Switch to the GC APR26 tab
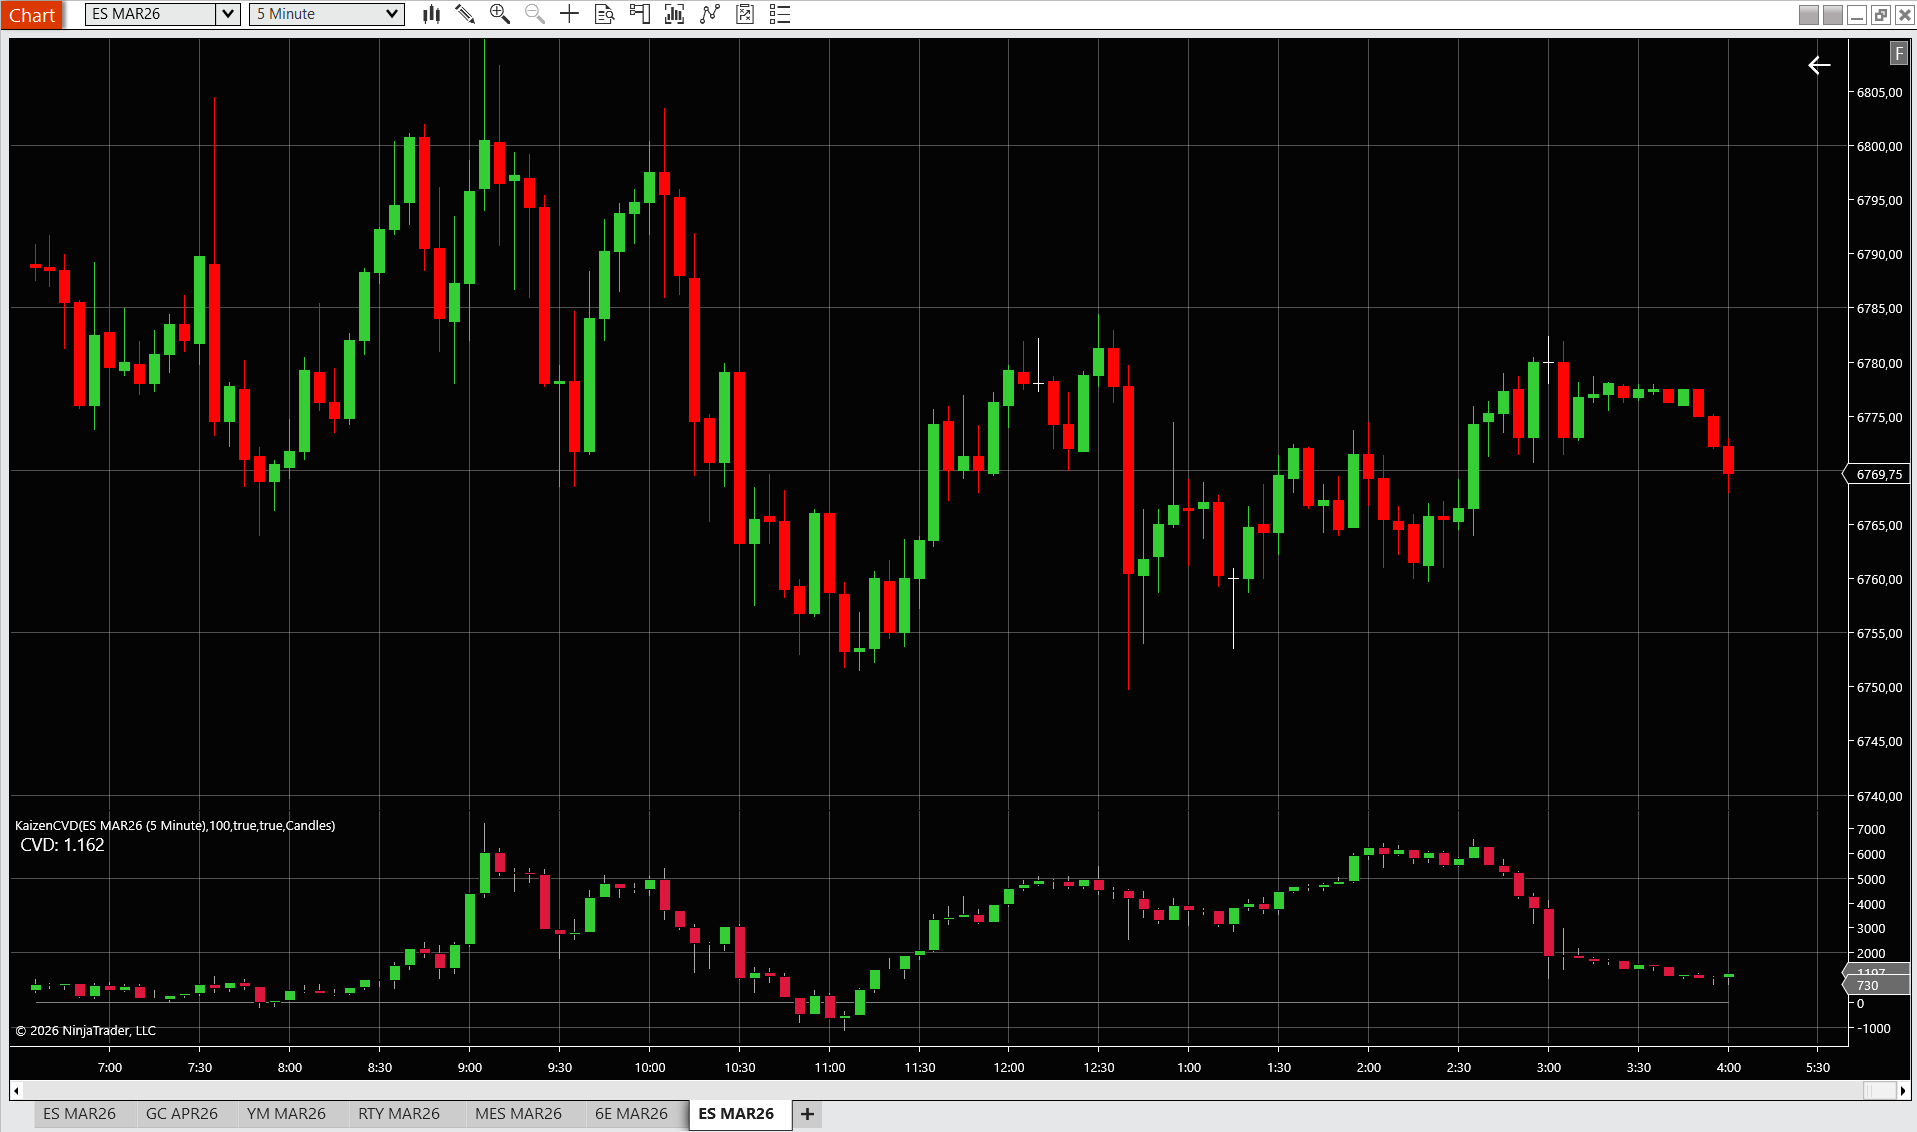 (182, 1114)
